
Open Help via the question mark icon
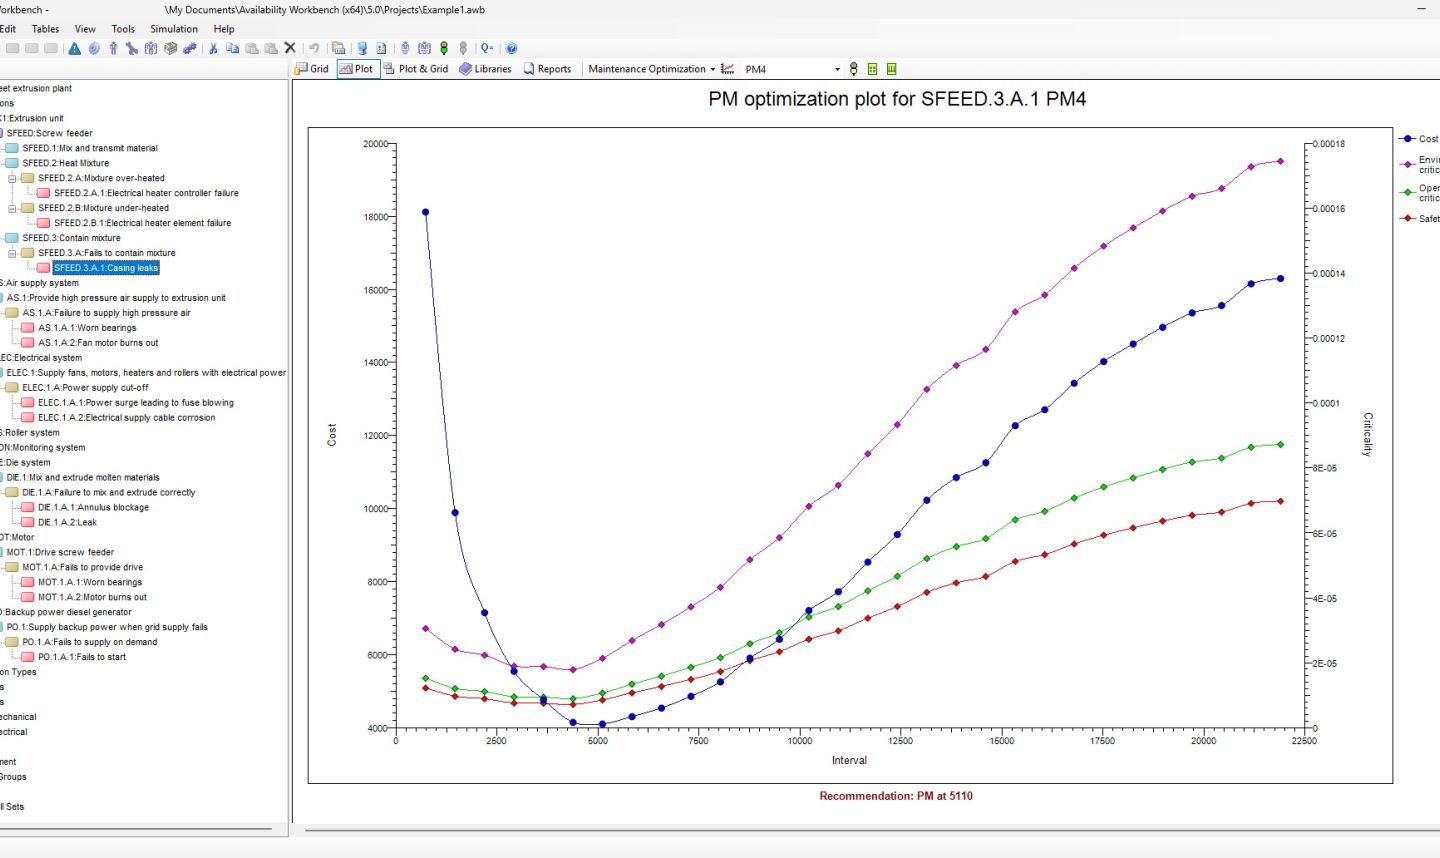pyautogui.click(x=512, y=47)
